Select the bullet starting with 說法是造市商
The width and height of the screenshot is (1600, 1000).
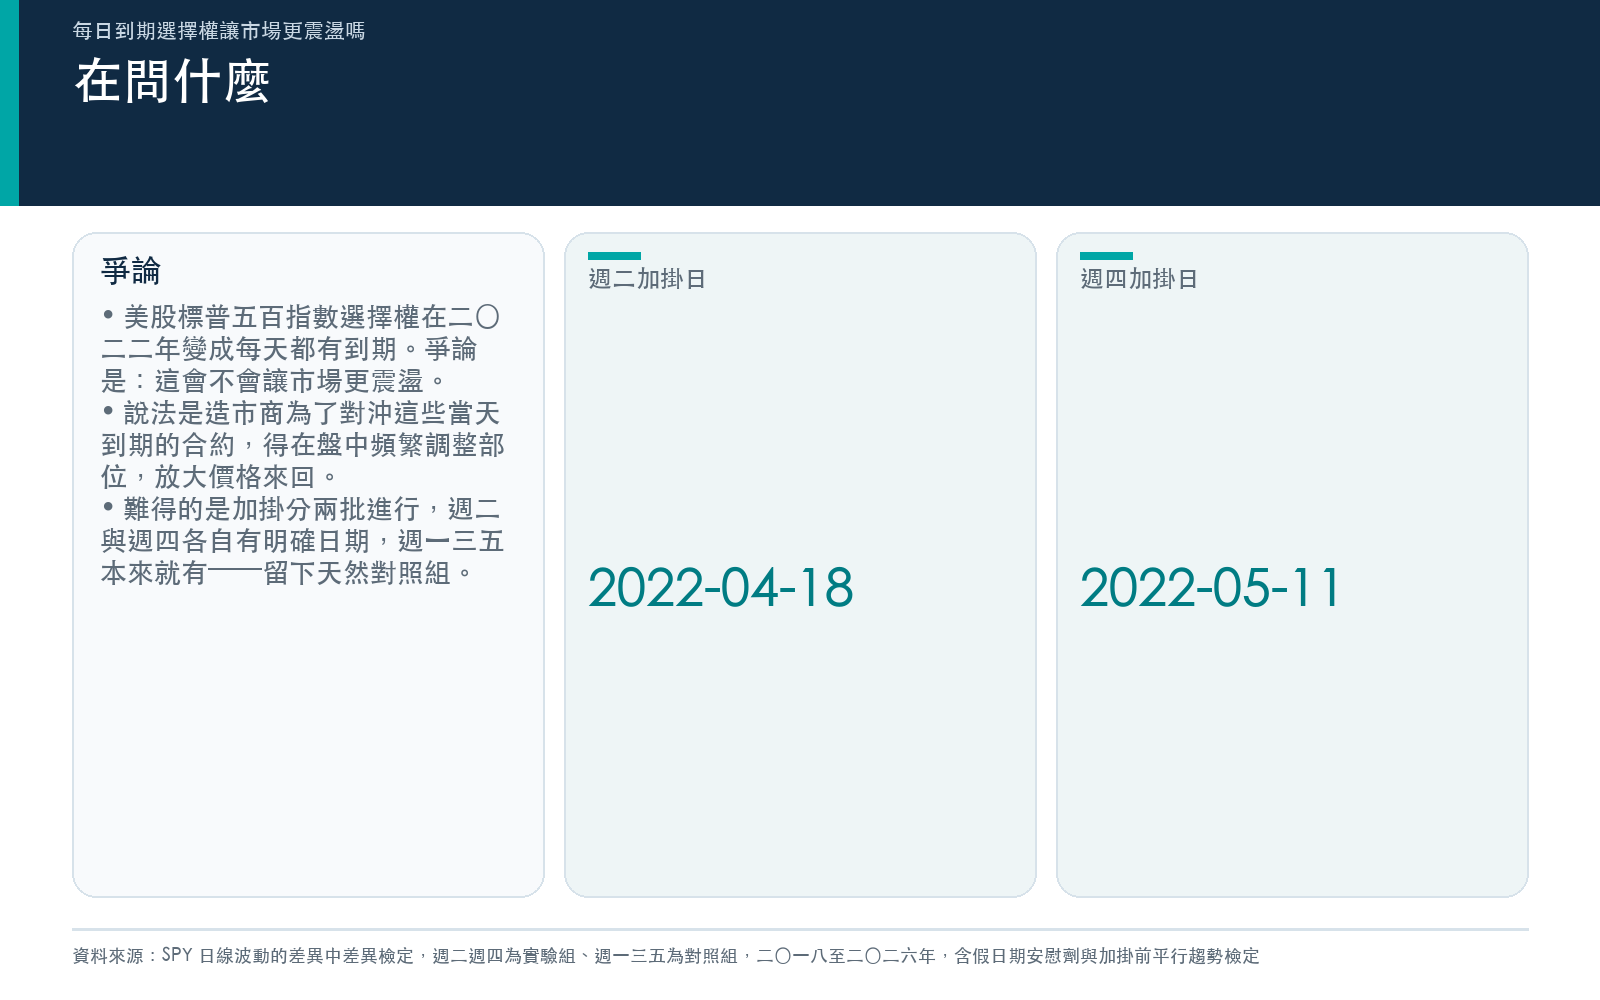click(303, 445)
